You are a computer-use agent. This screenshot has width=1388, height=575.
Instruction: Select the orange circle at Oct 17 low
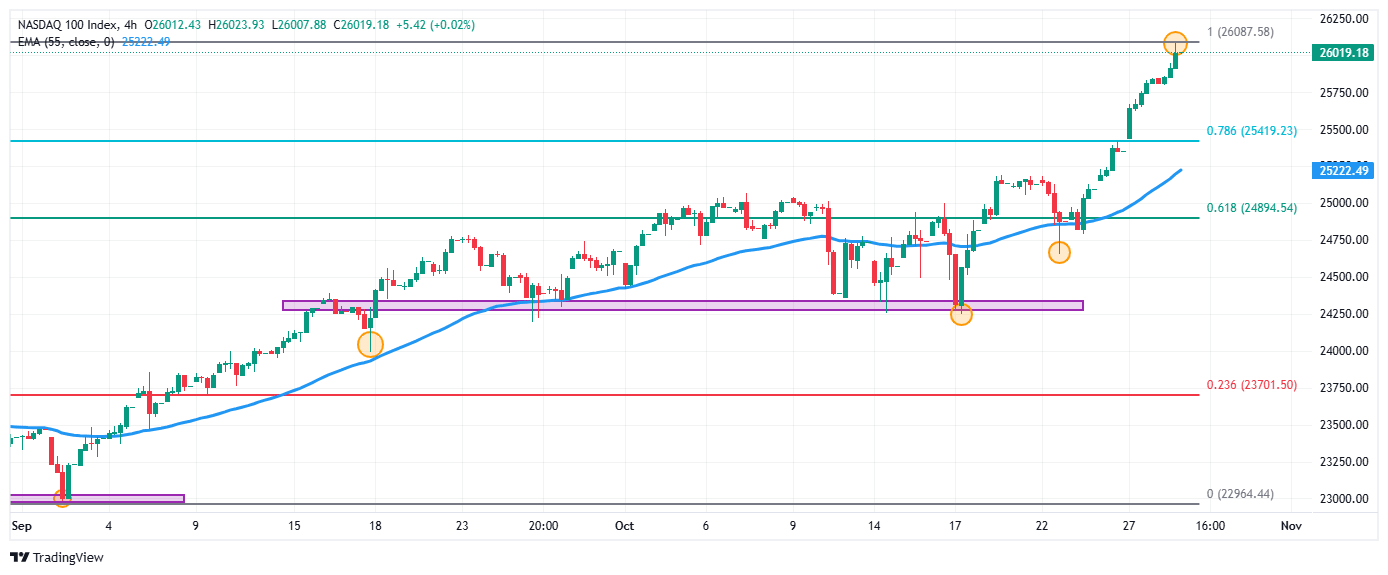point(961,314)
